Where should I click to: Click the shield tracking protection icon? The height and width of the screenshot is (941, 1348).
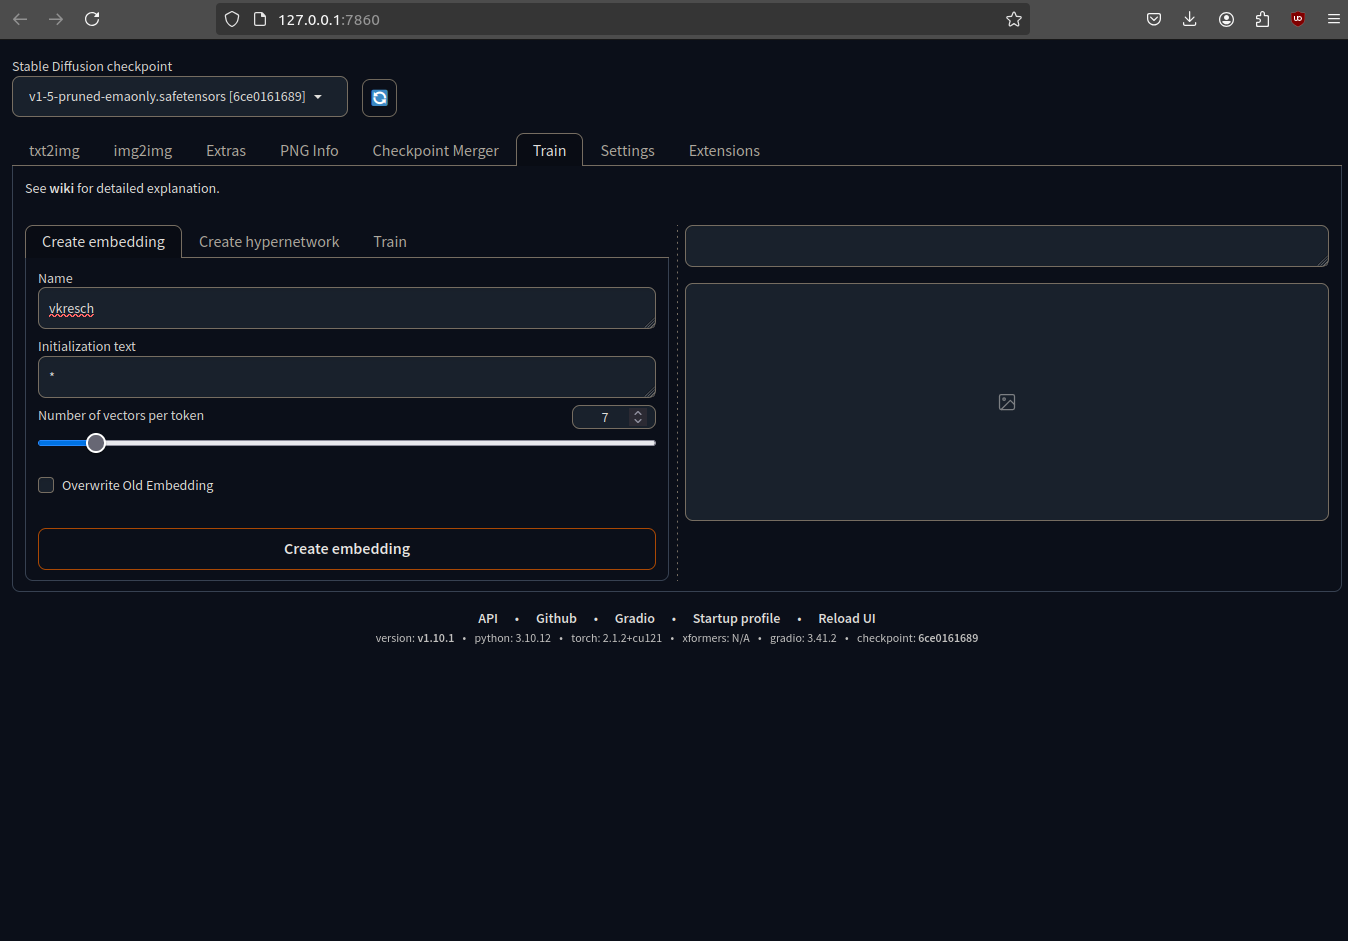(x=232, y=19)
